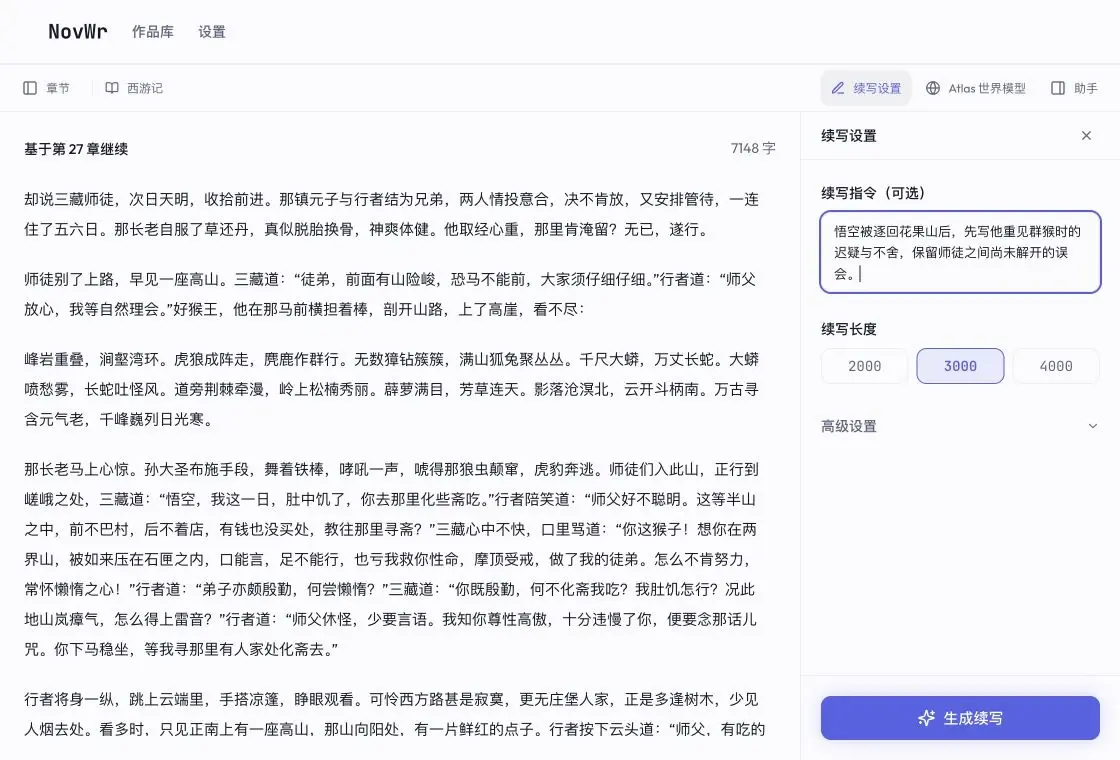Select continuation length 4000

pyautogui.click(x=1056, y=366)
